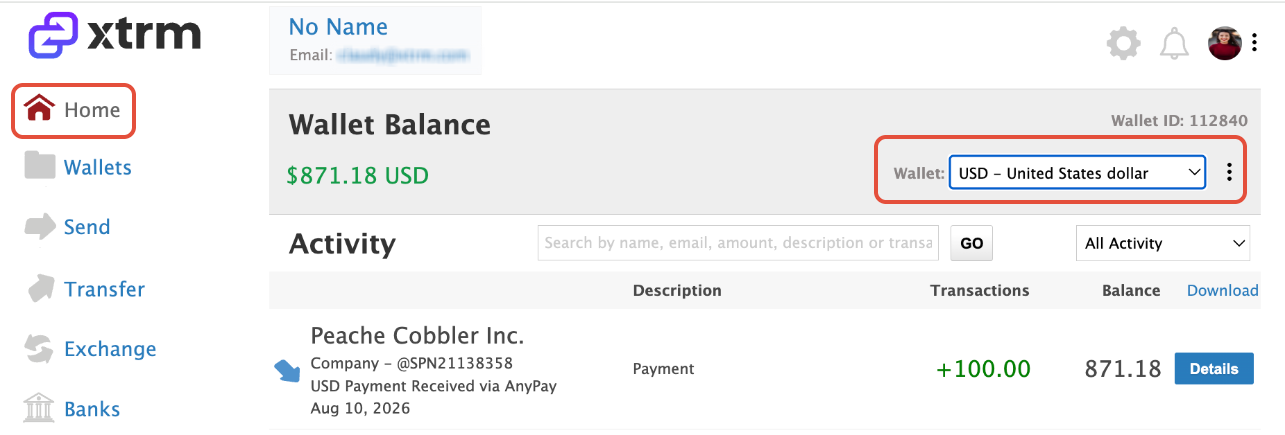Open the three-dot menu beside the avatar

[1254, 43]
